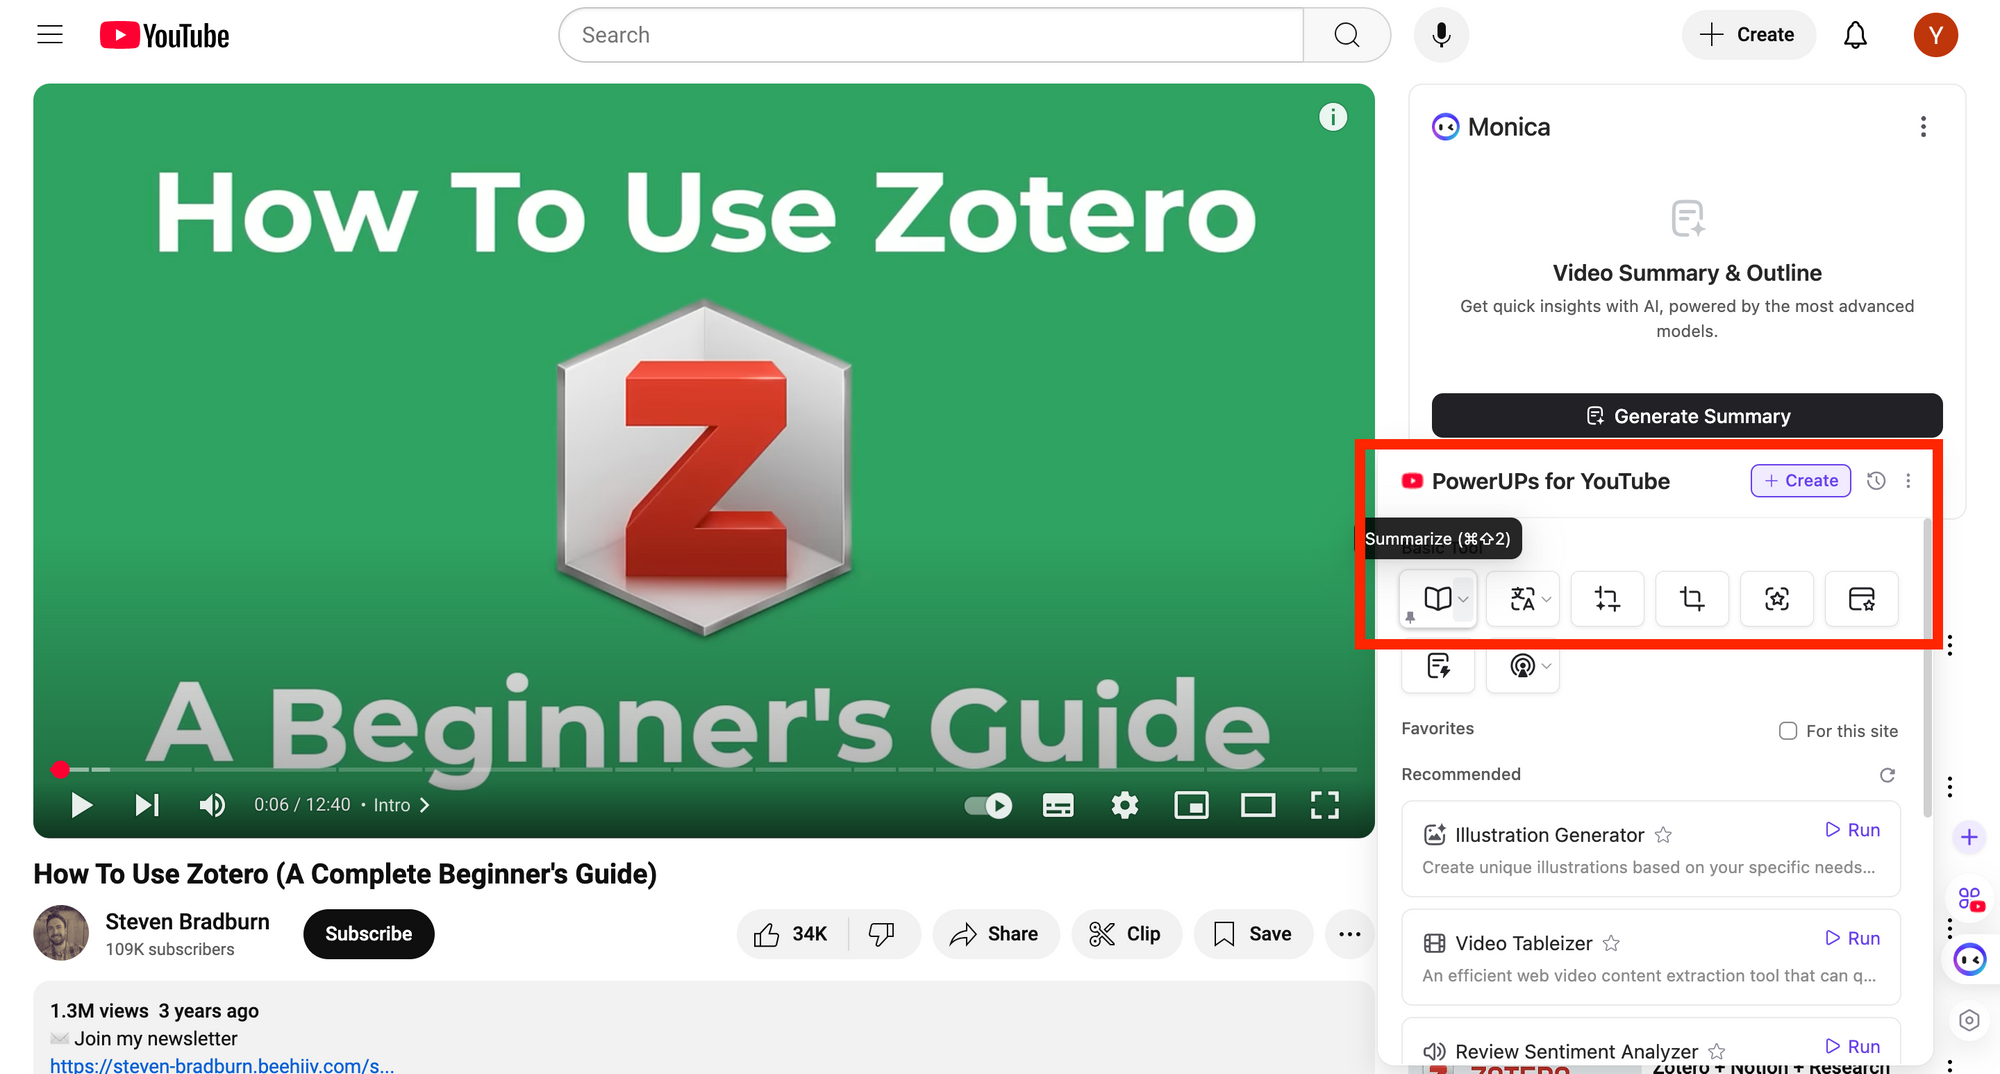Open the hexagon settings sidebar icon

[x=1969, y=1020]
